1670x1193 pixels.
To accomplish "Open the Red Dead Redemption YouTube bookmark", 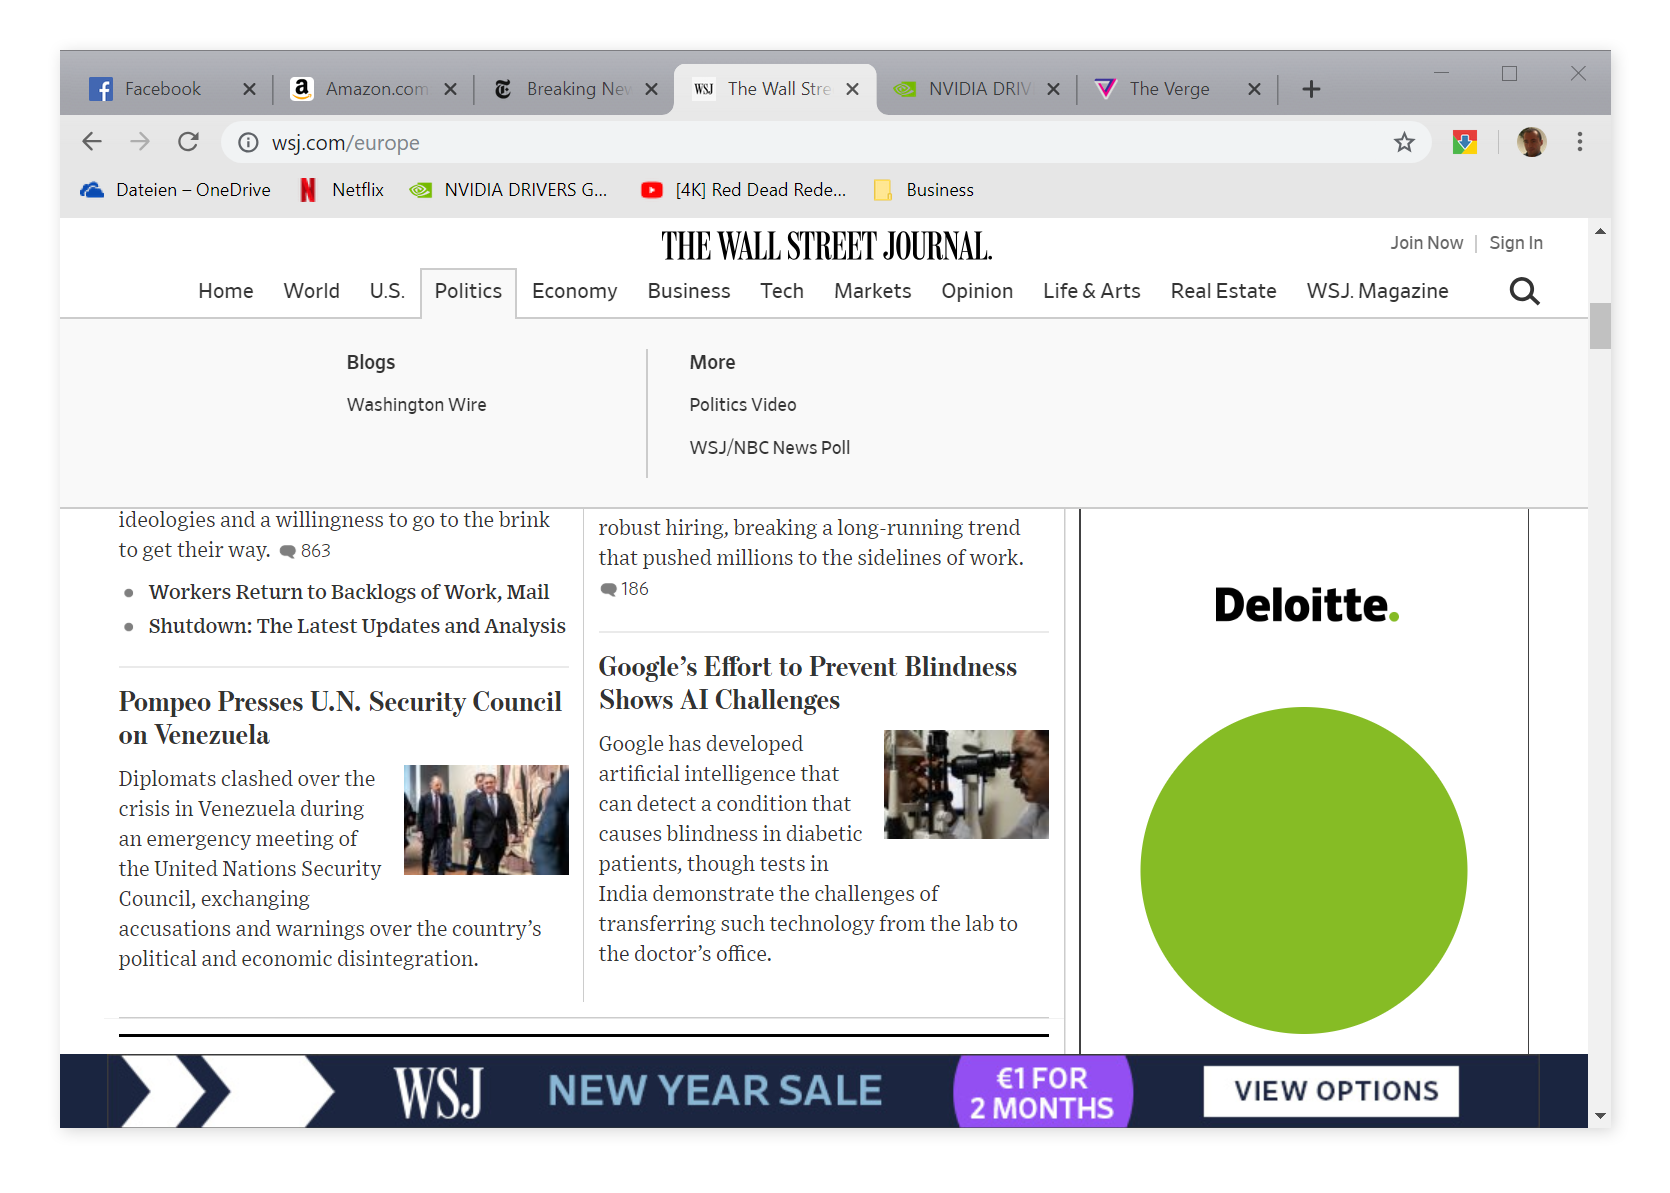I will (x=744, y=190).
